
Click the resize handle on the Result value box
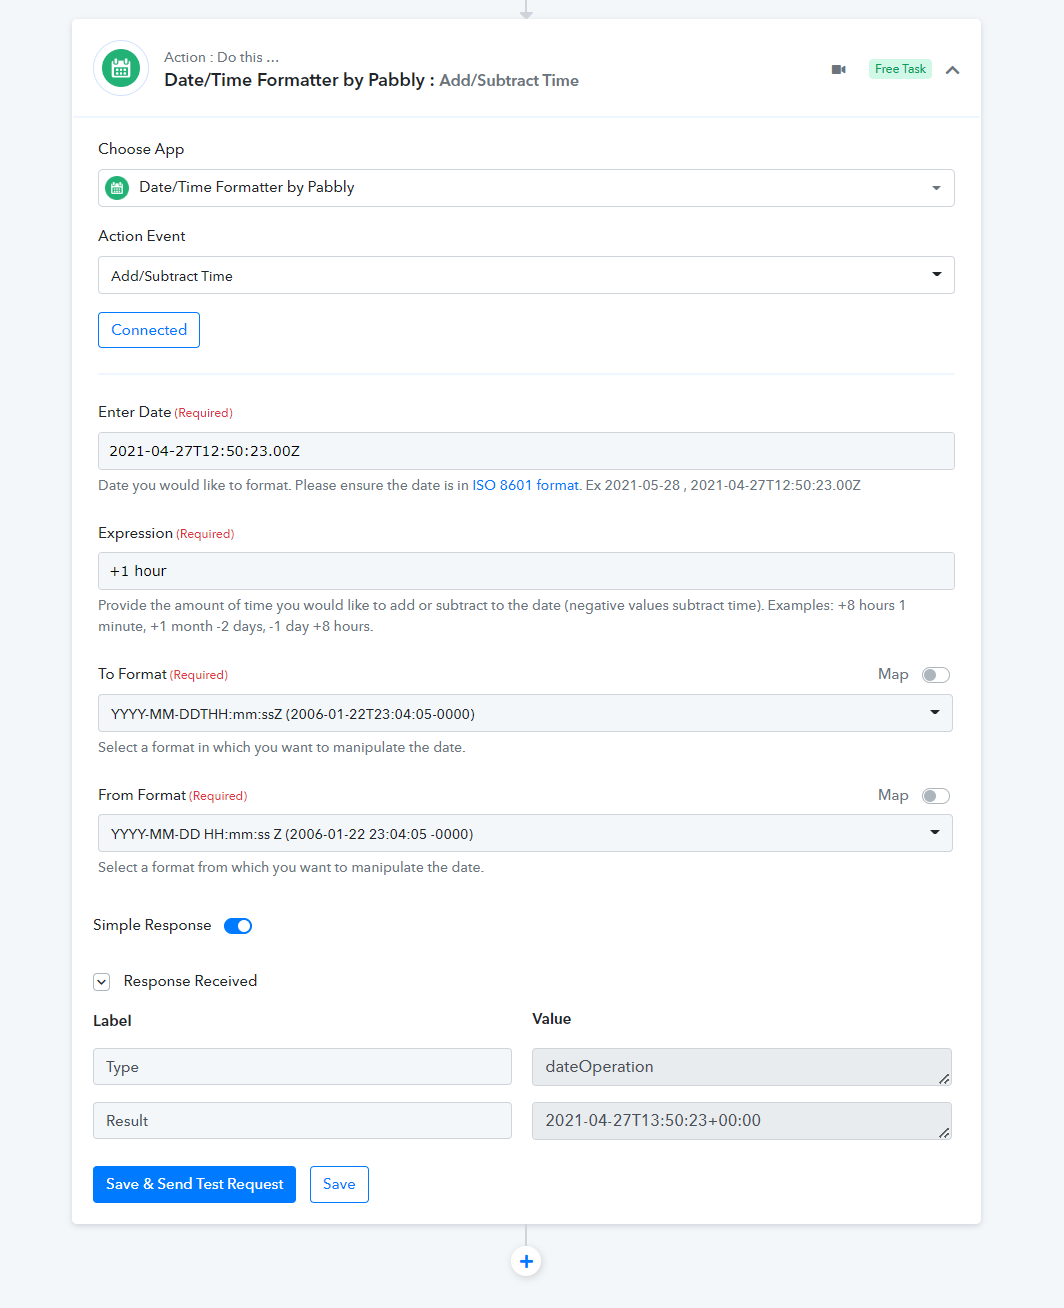943,1132
